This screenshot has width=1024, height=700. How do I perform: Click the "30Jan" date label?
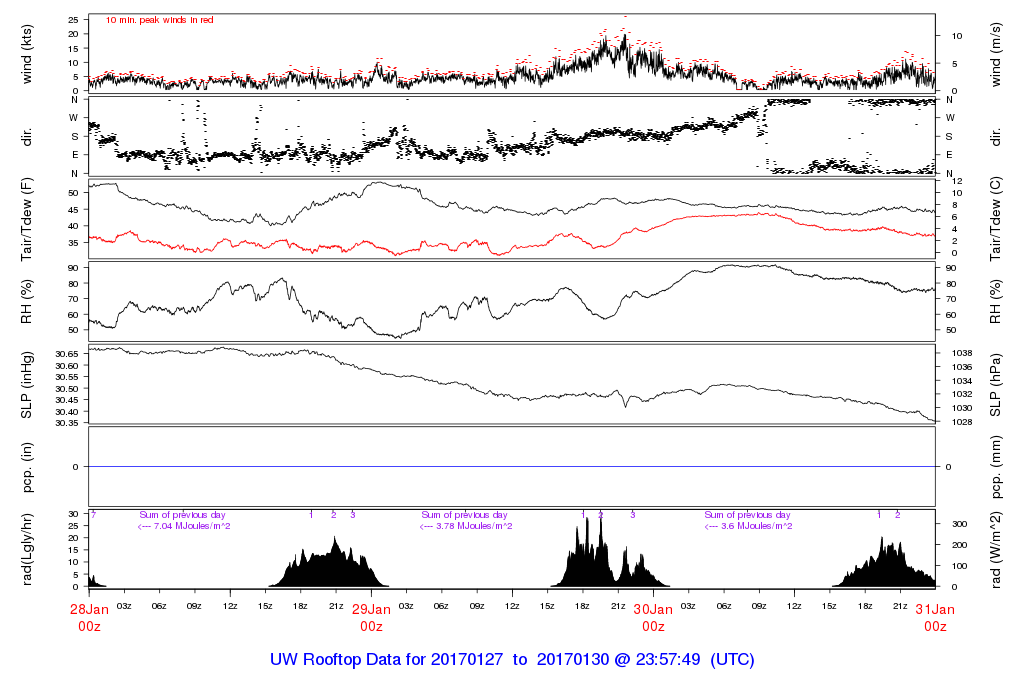(653, 609)
